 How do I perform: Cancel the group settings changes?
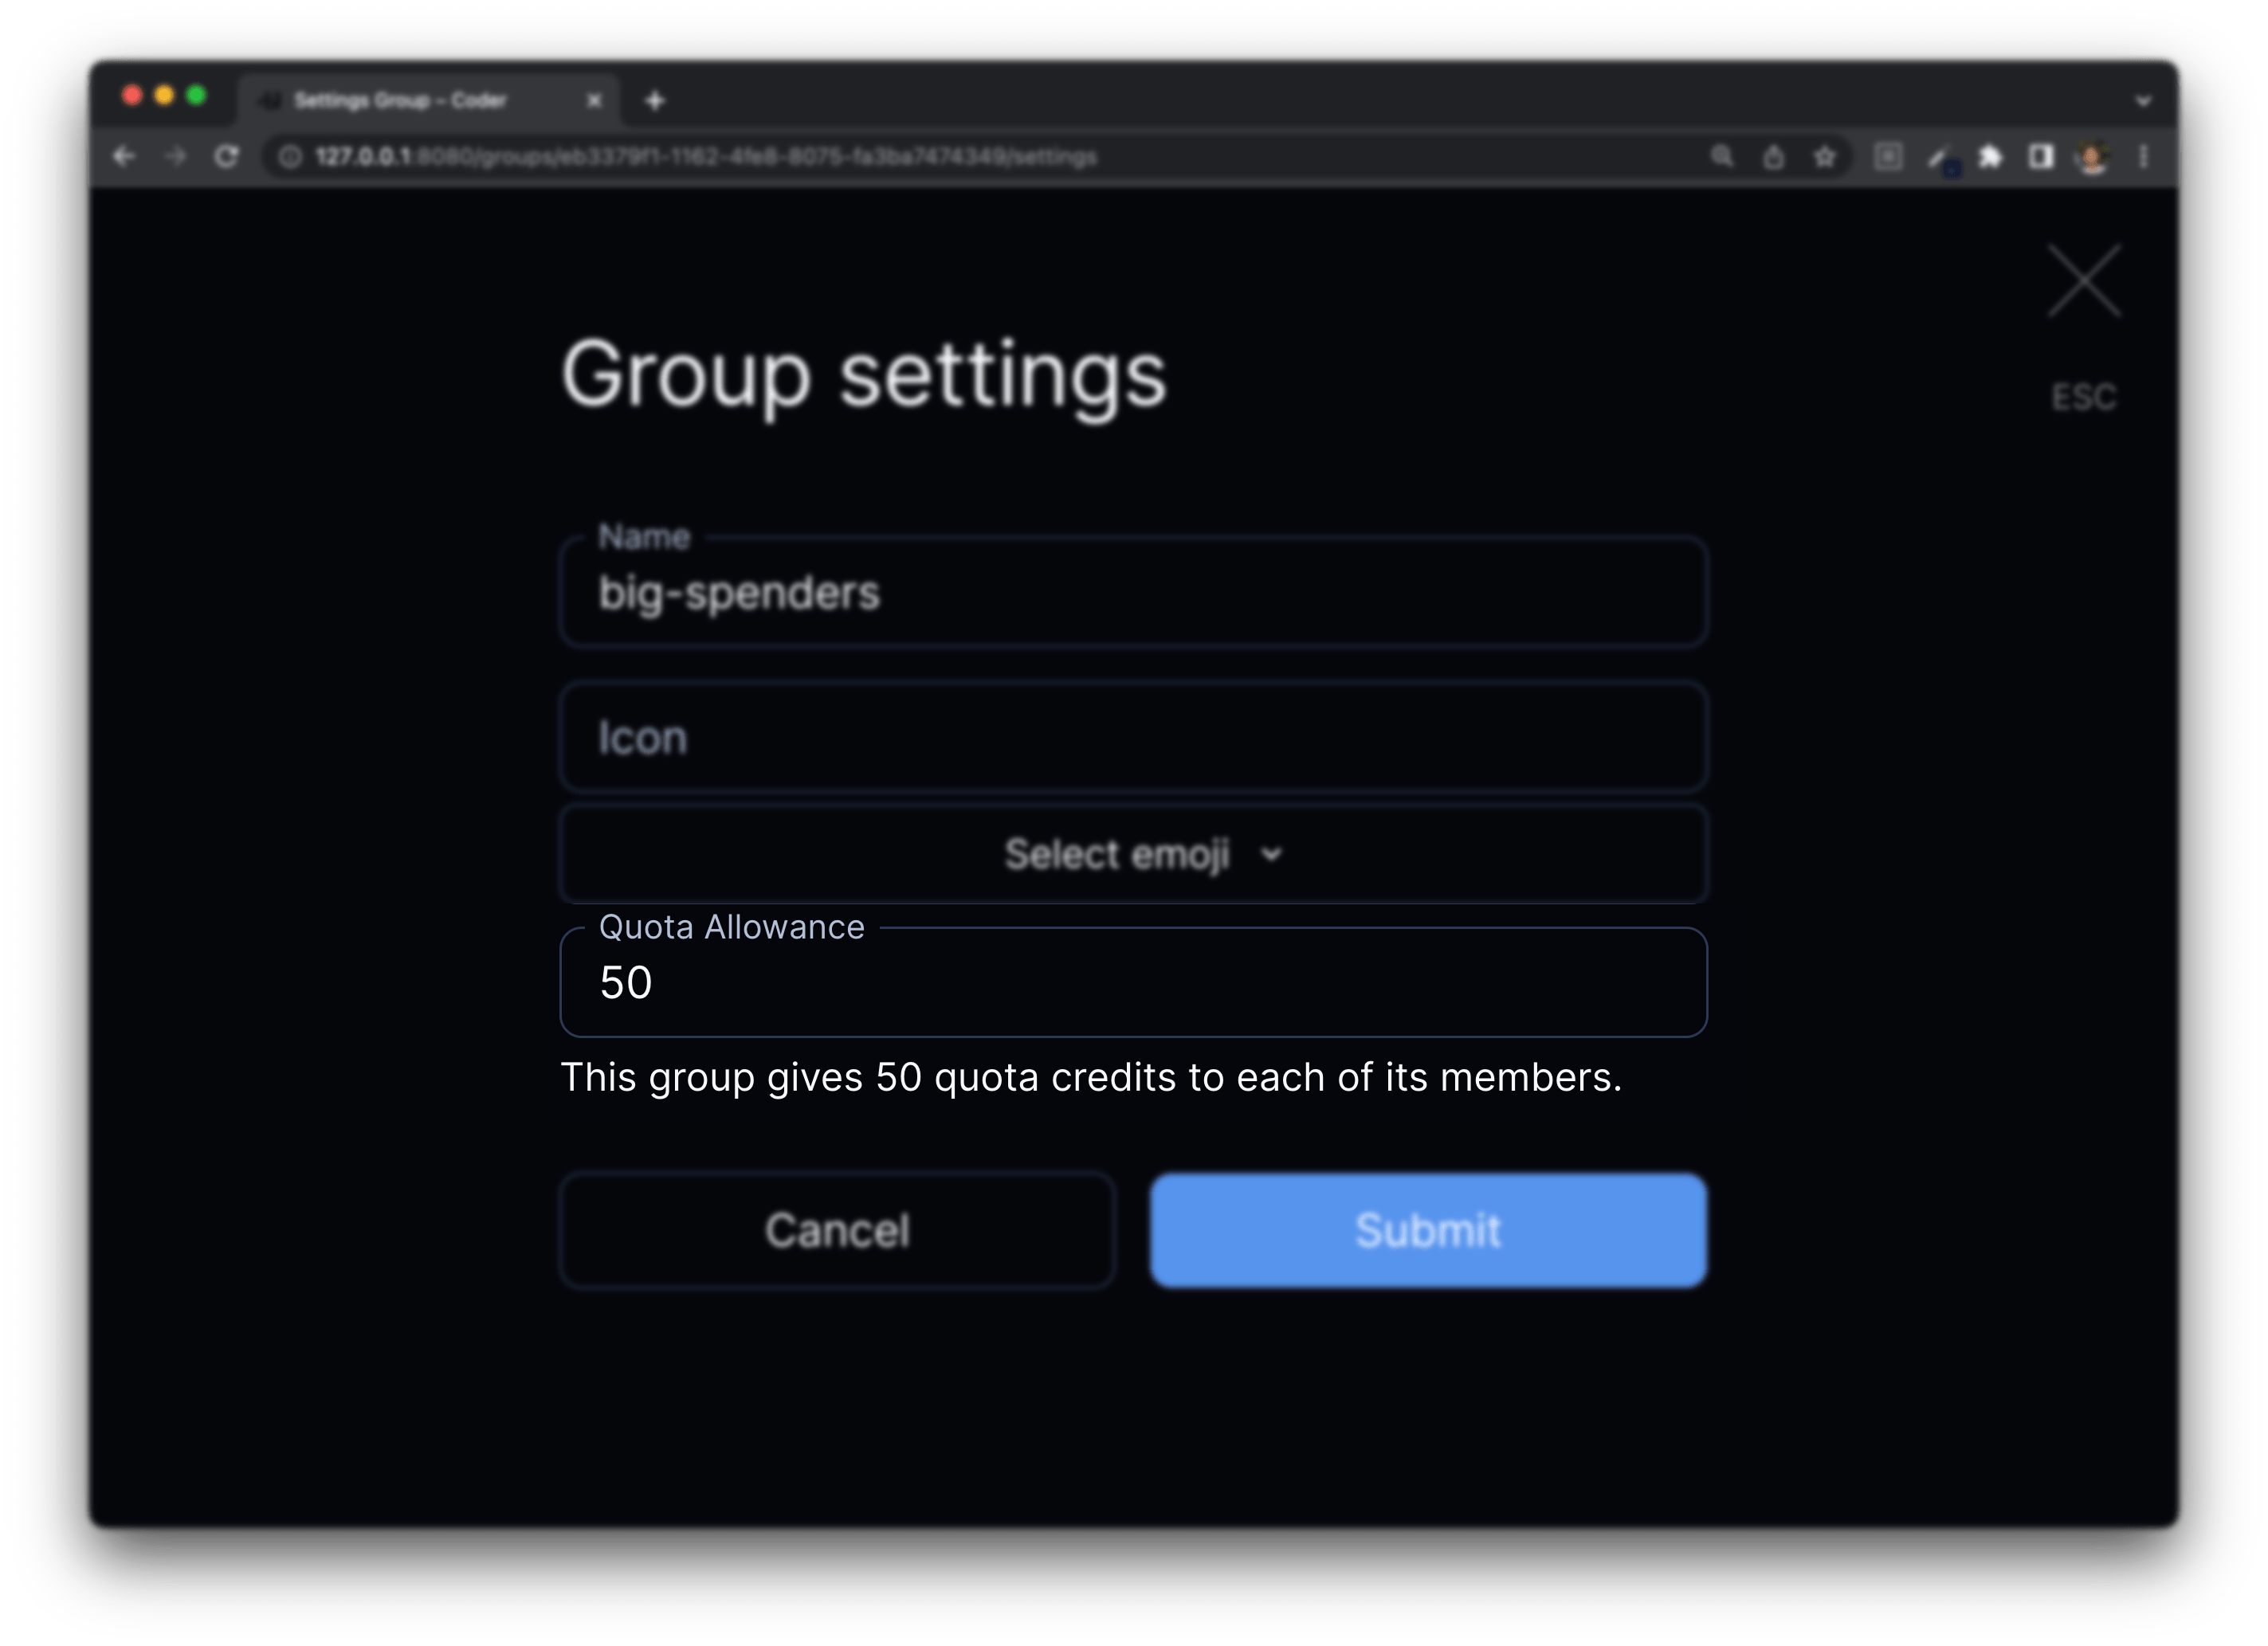click(837, 1230)
